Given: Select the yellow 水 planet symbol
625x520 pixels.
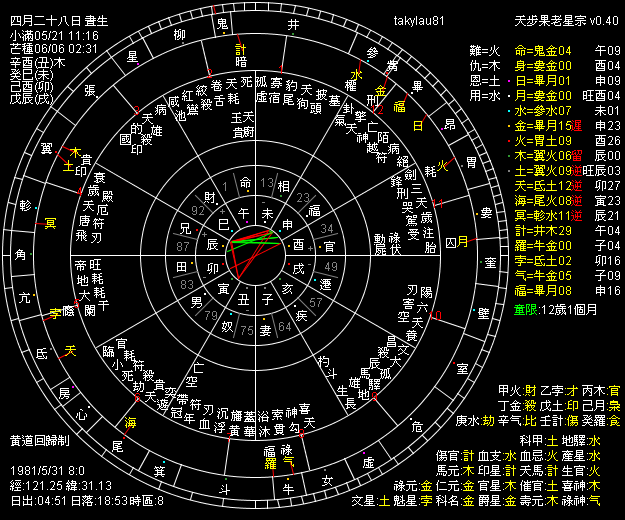Looking at the screenshot, I should [356, 74].
